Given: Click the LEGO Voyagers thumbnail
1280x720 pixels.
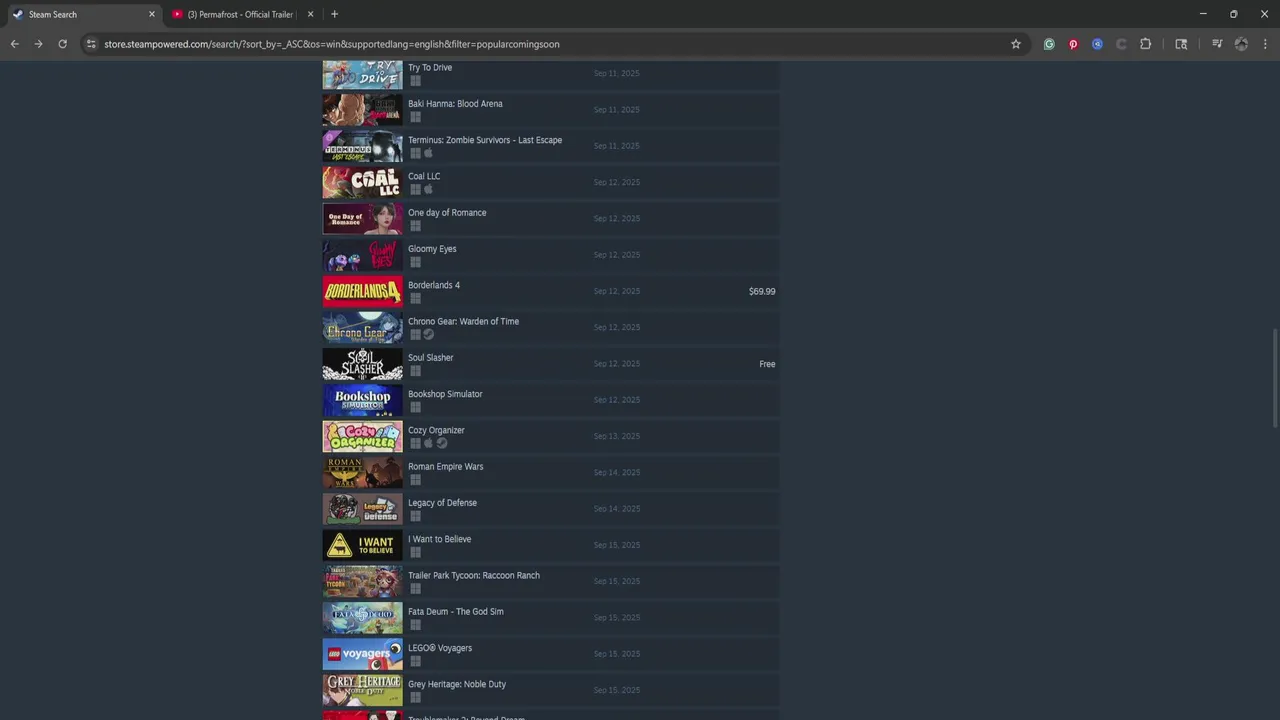Looking at the screenshot, I should pos(362,654).
